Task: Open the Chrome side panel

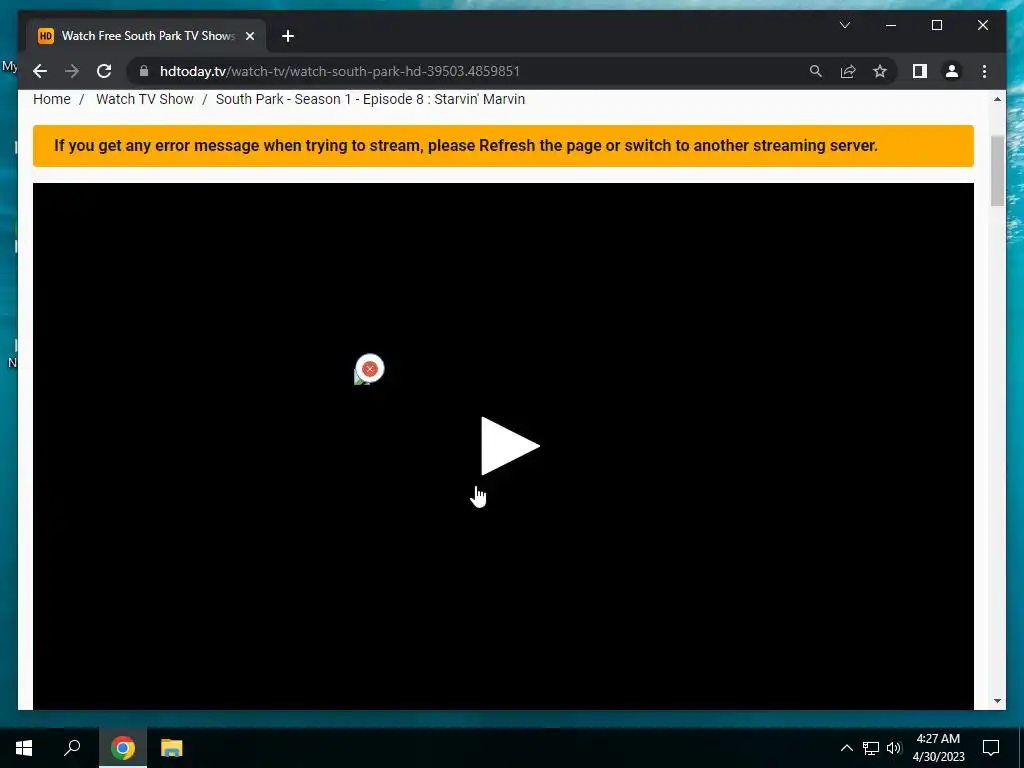Action: coord(920,71)
